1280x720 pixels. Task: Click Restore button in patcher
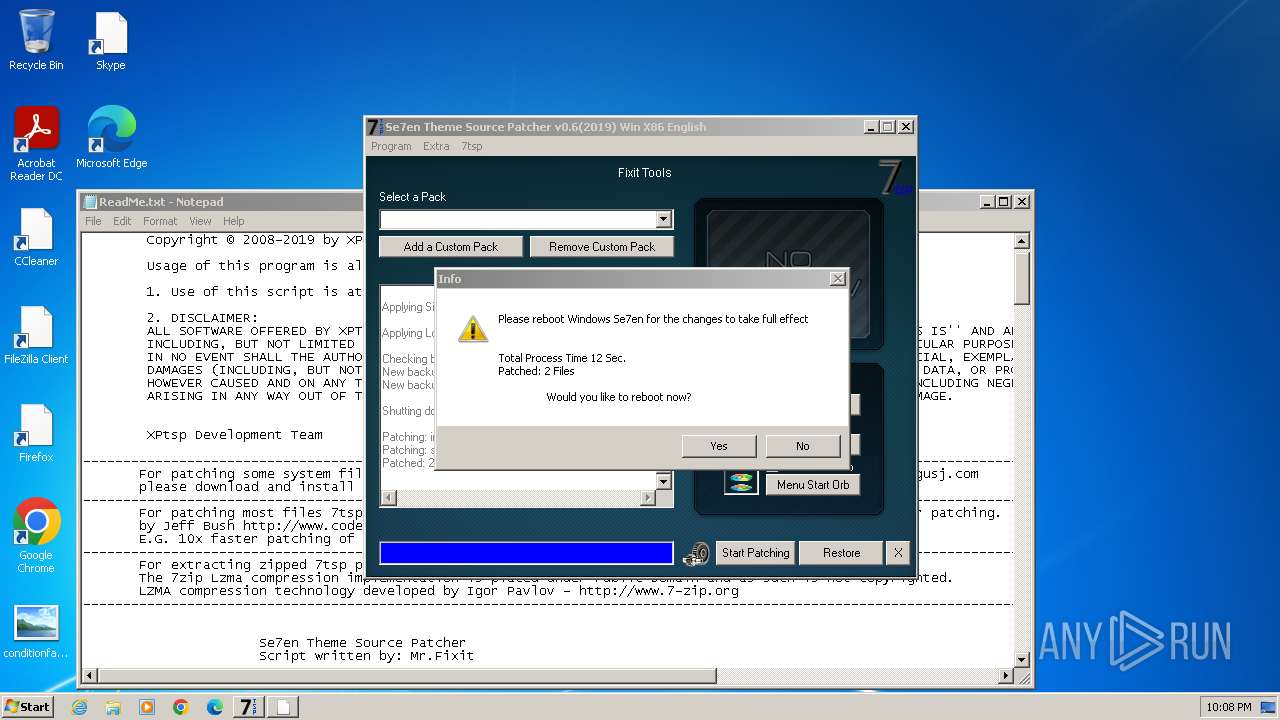click(x=841, y=553)
